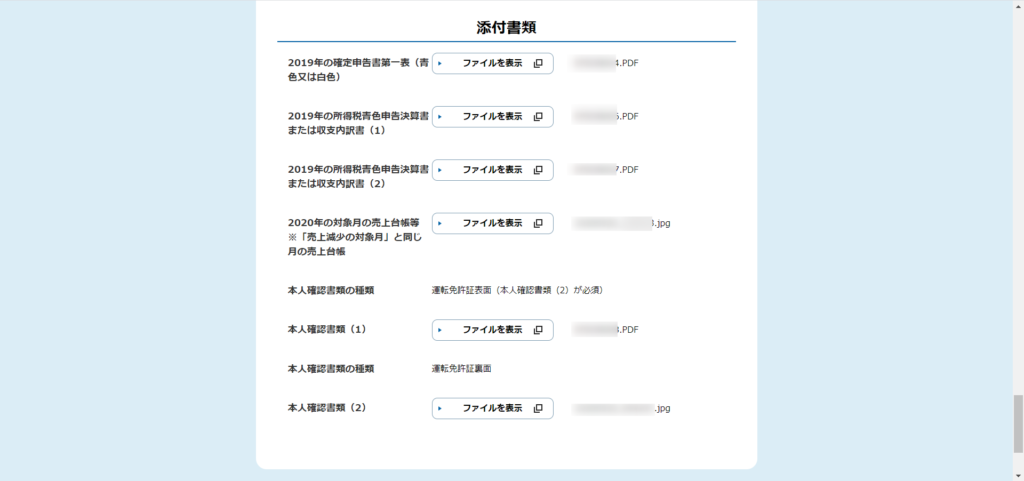Click new-window icon in 確定申告書第一表 button
Viewport: 1024px width, 481px height.
pyautogui.click(x=538, y=63)
